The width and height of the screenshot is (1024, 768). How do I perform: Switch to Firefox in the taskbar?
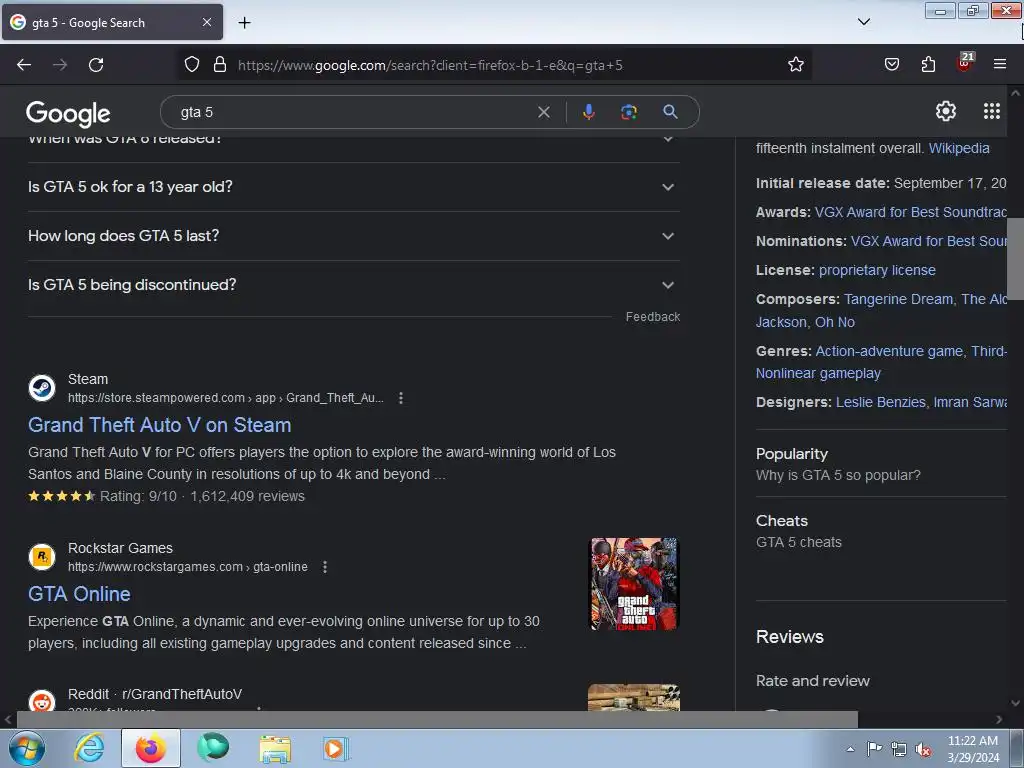150,748
